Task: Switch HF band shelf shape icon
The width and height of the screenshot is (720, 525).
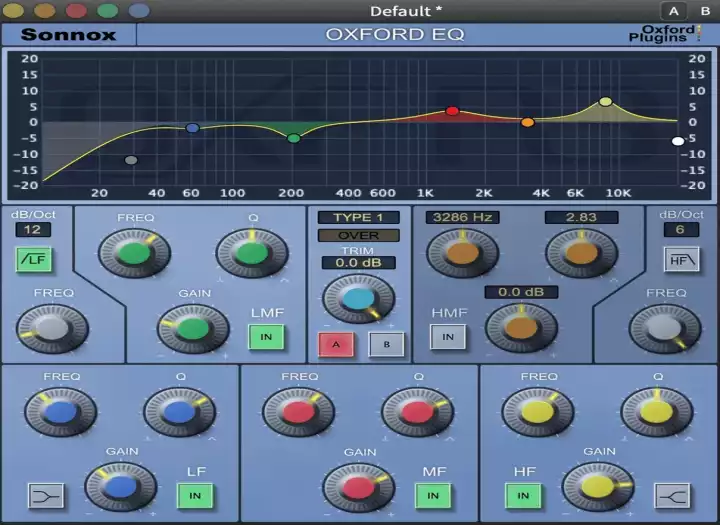Action: pos(672,496)
